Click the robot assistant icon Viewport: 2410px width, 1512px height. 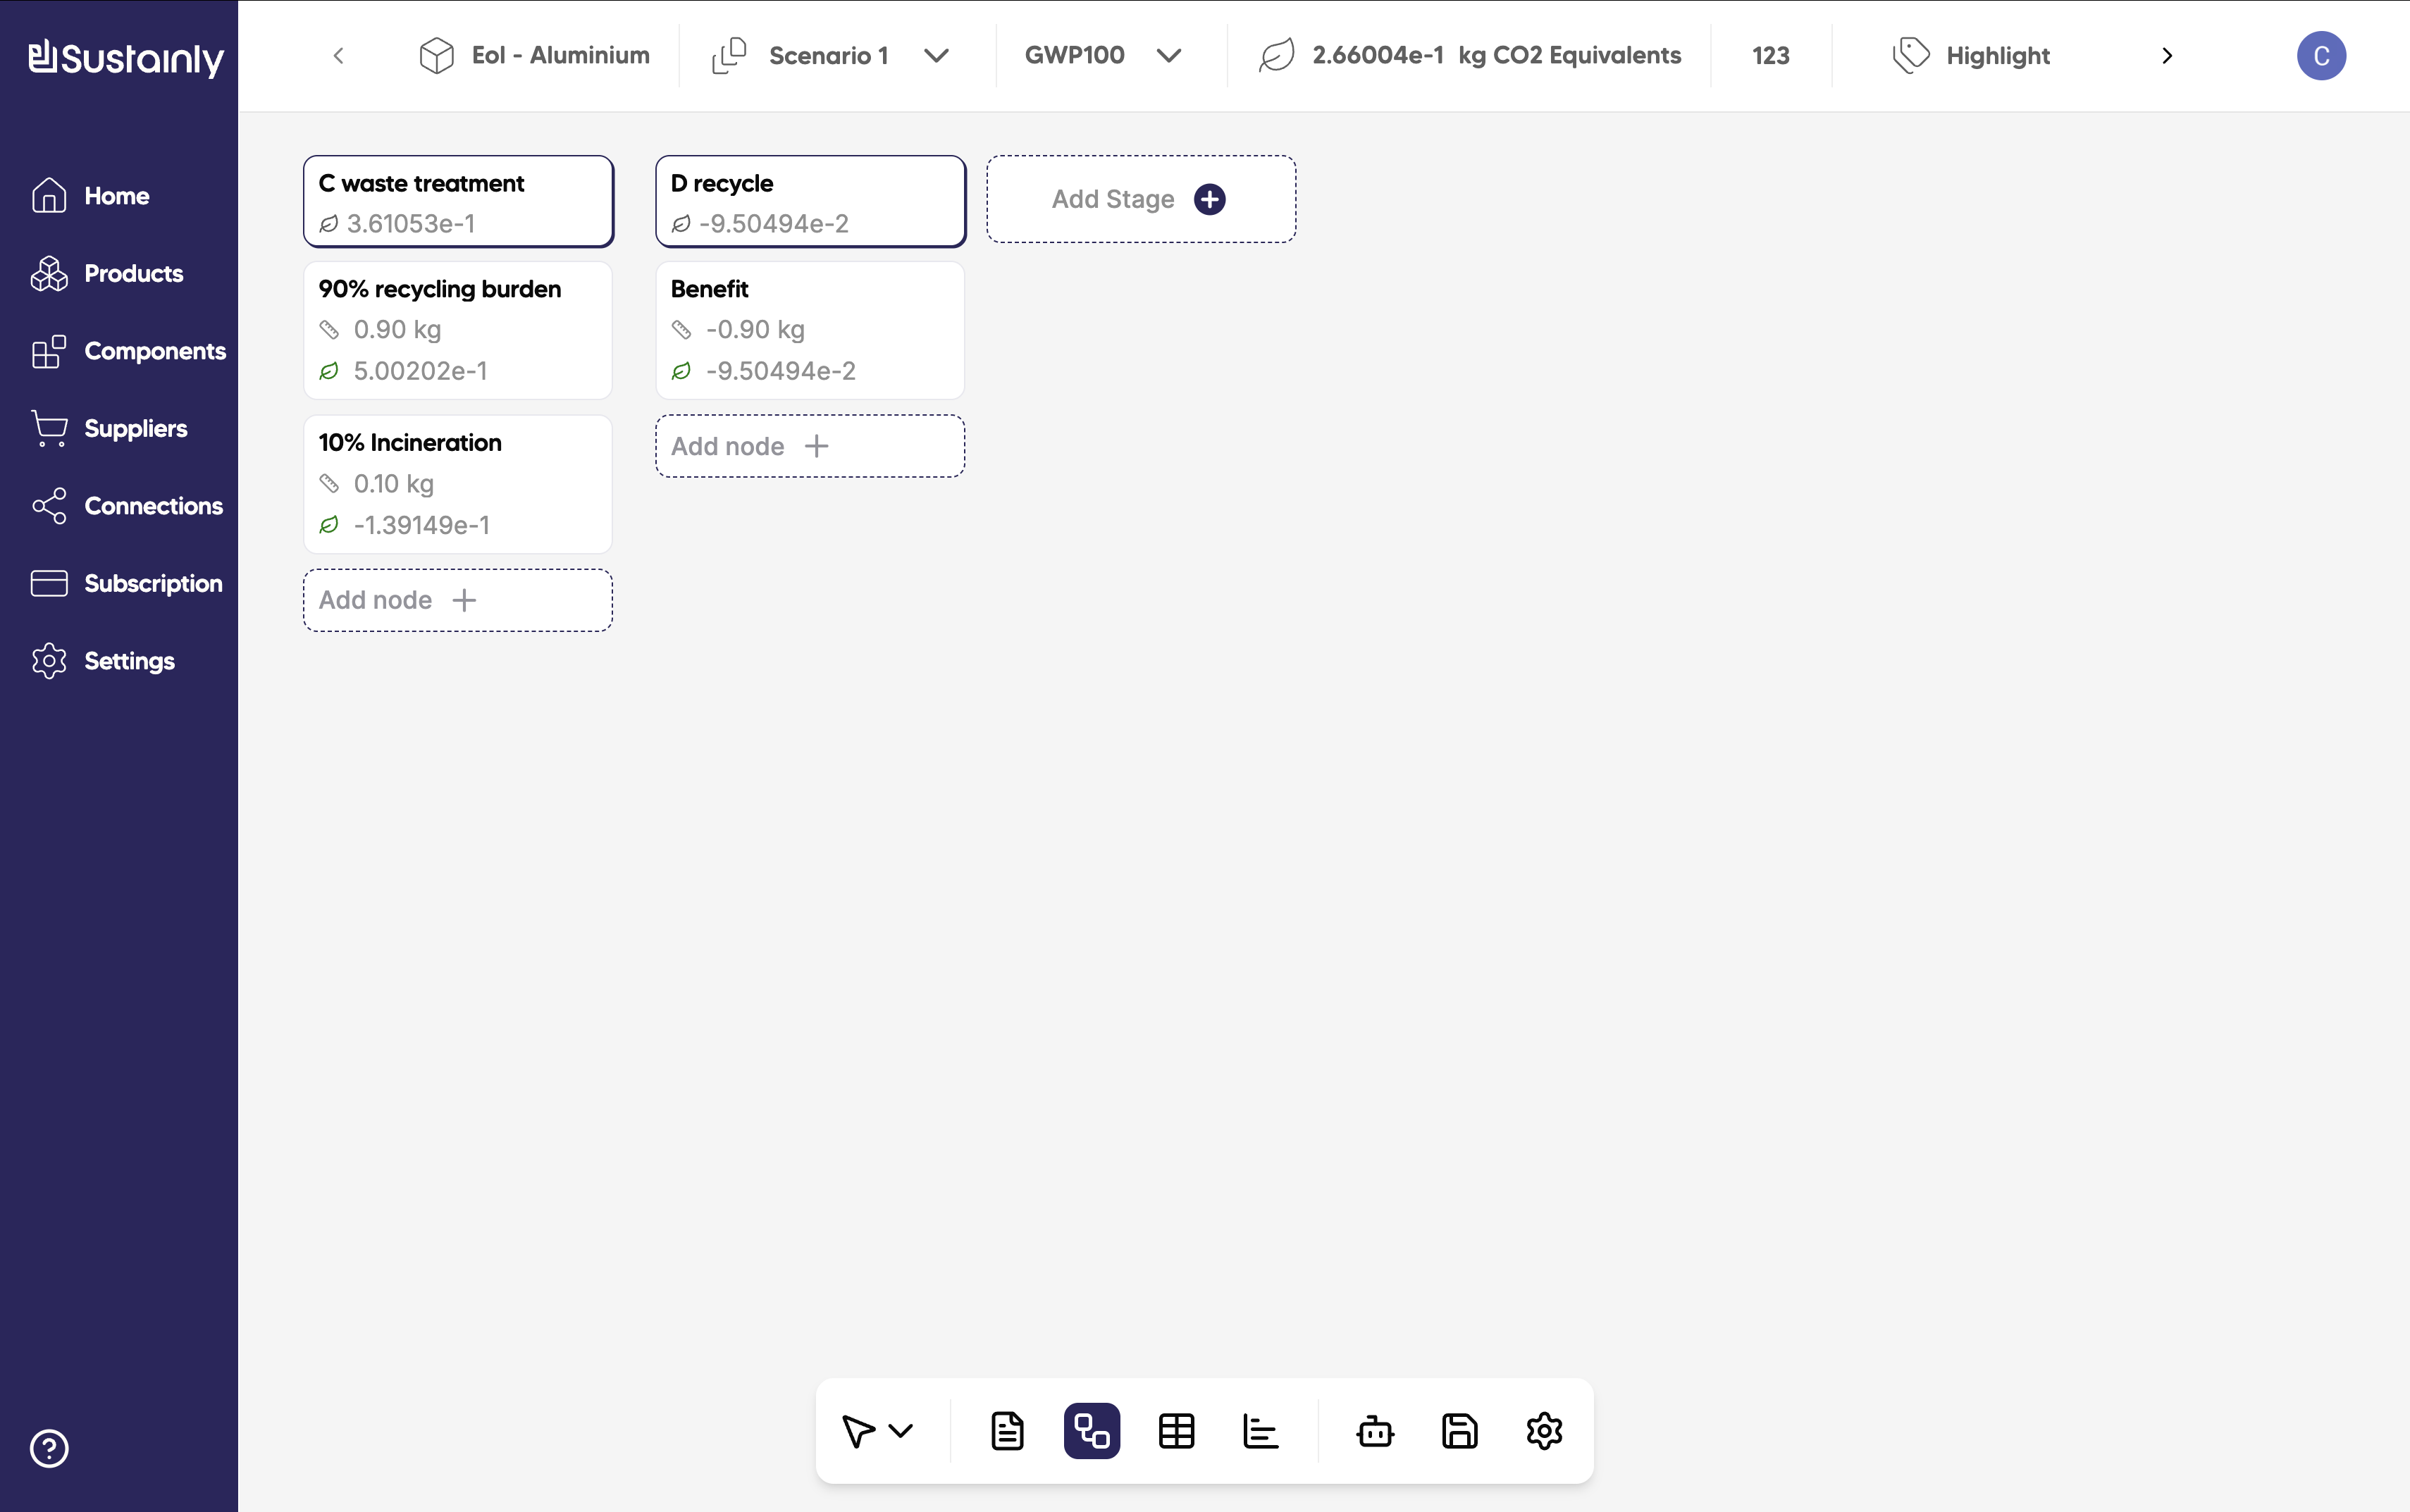click(1375, 1431)
